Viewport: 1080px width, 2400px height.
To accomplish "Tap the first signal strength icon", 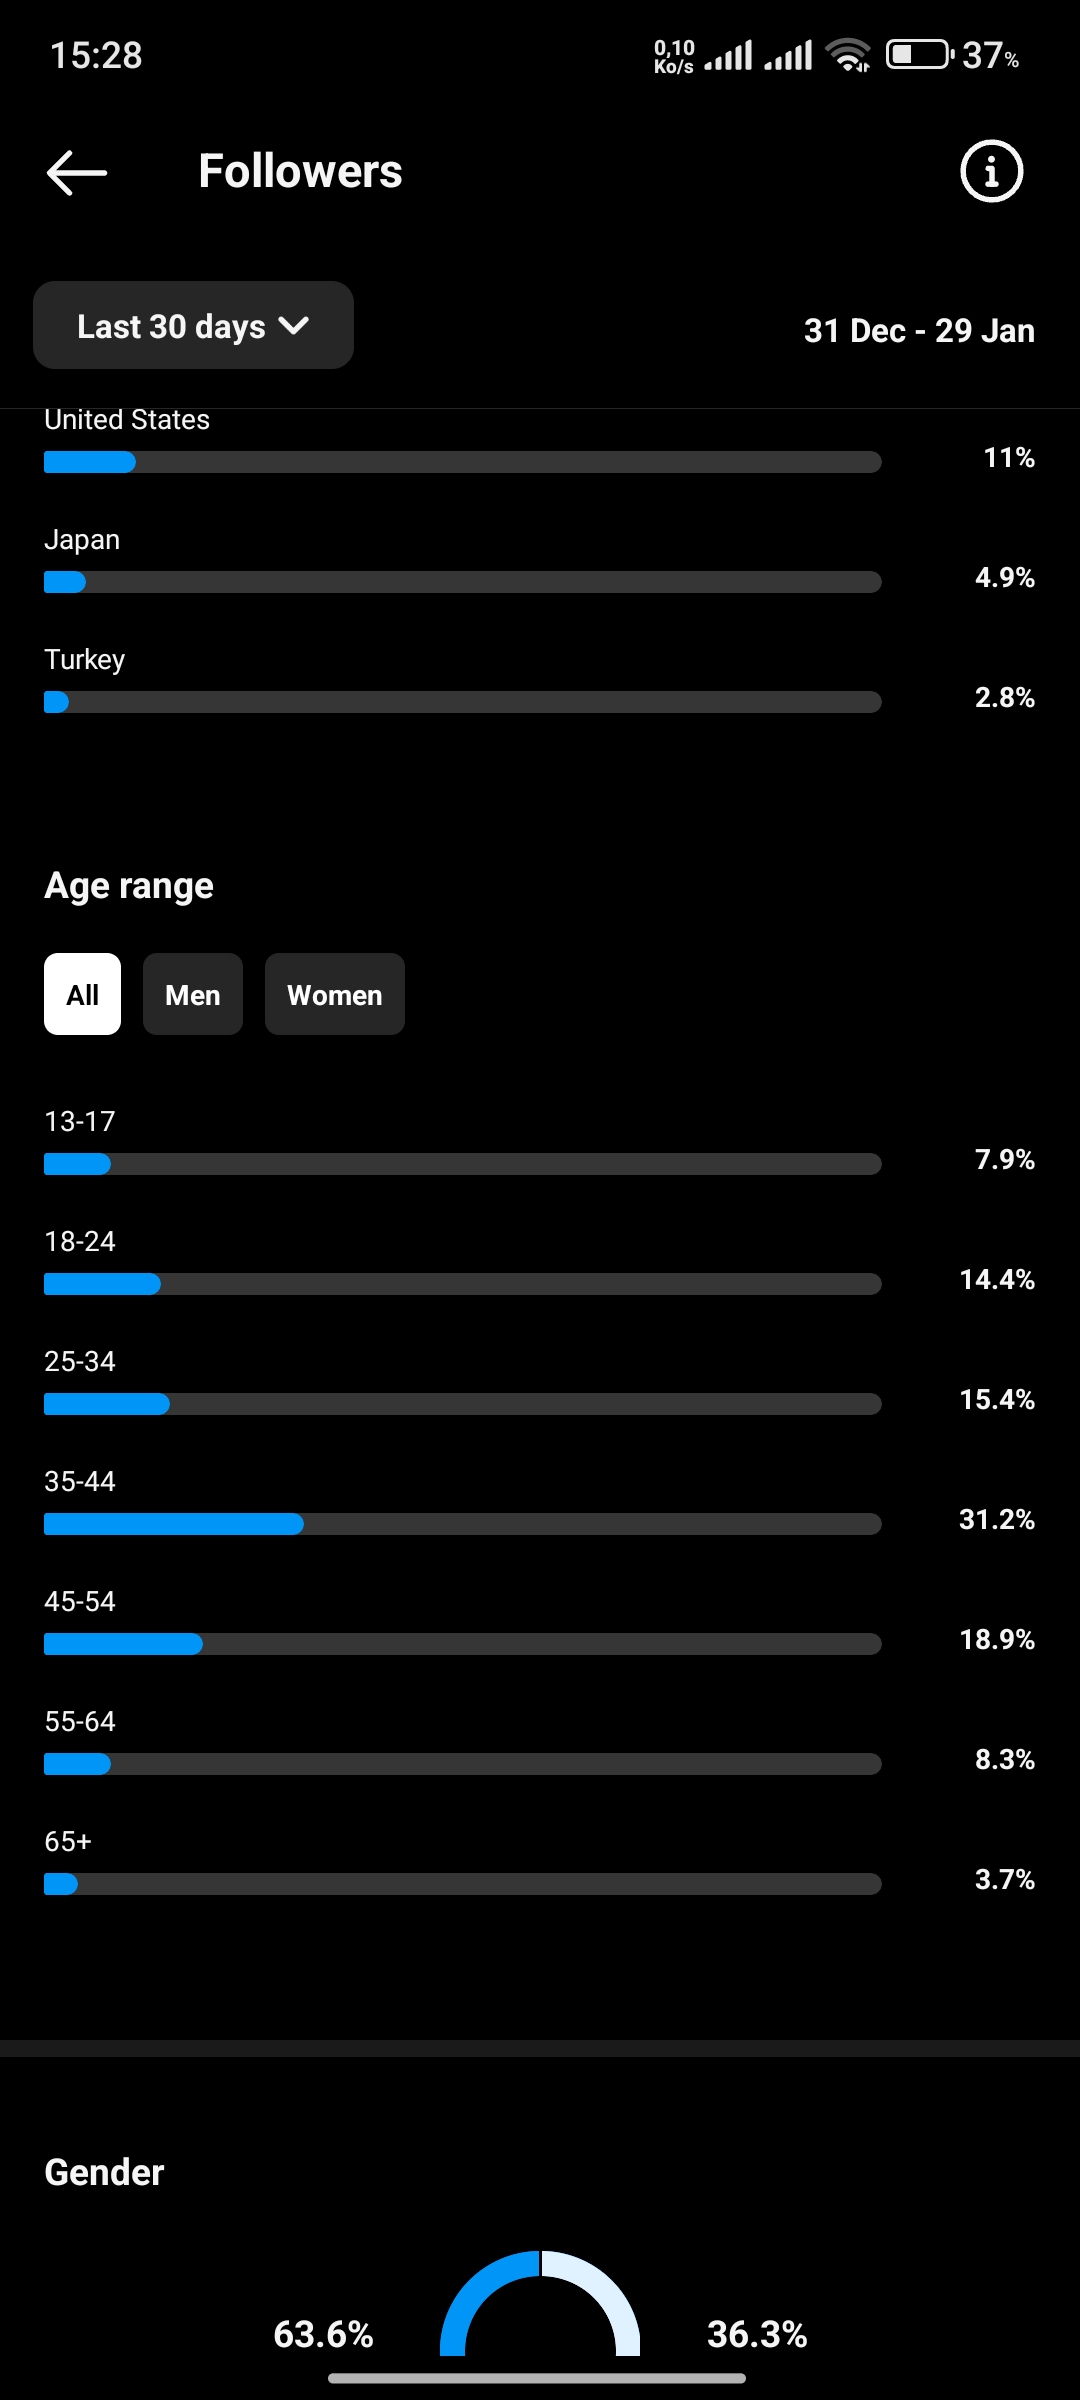I will [728, 55].
